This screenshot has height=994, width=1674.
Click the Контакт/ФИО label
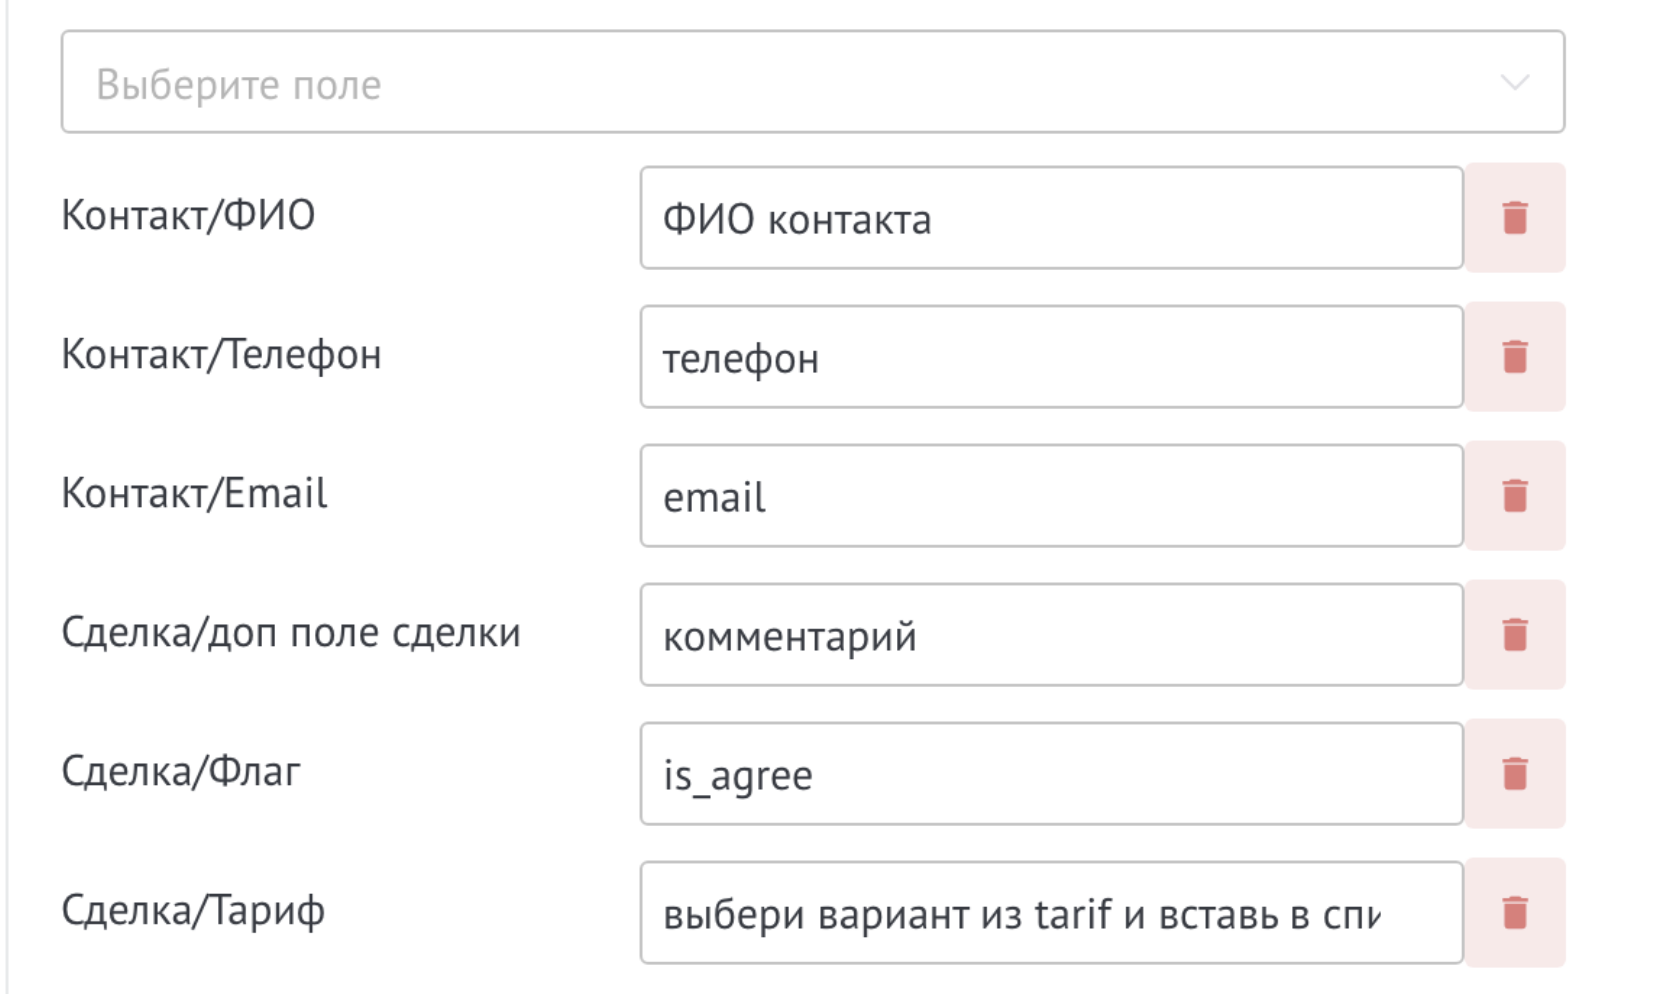pos(190,214)
